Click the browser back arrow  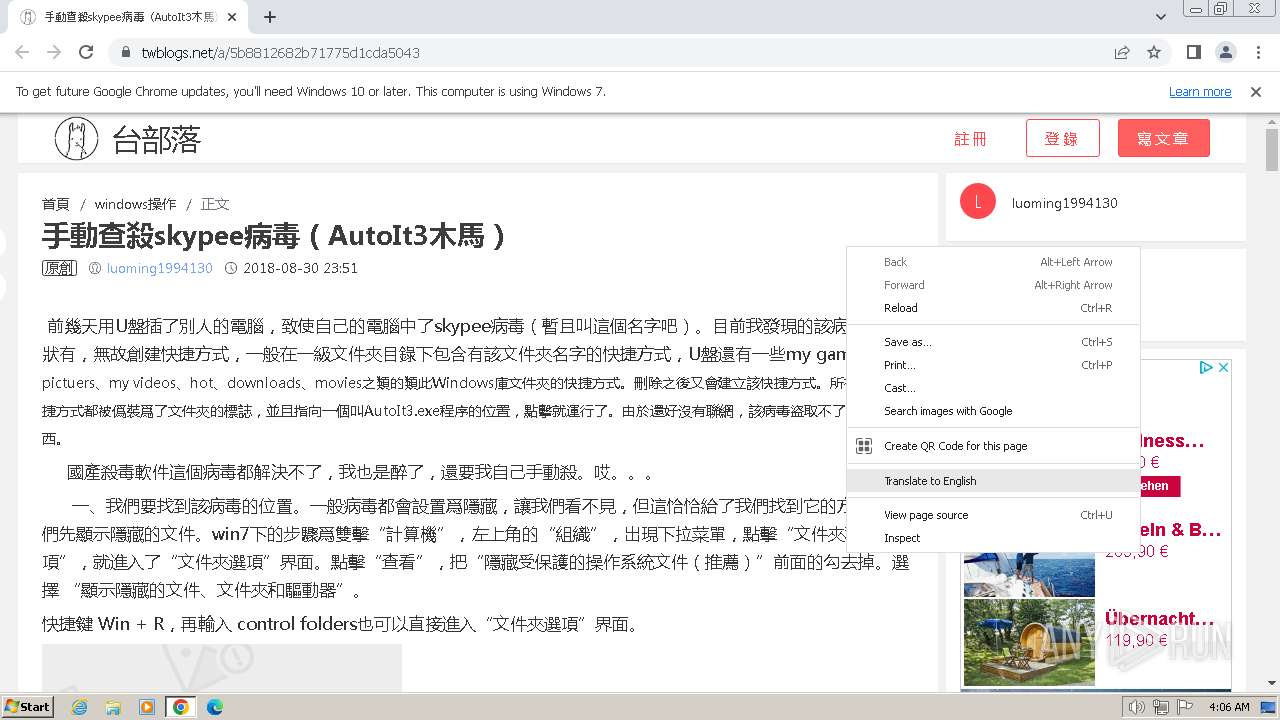pyautogui.click(x=22, y=52)
